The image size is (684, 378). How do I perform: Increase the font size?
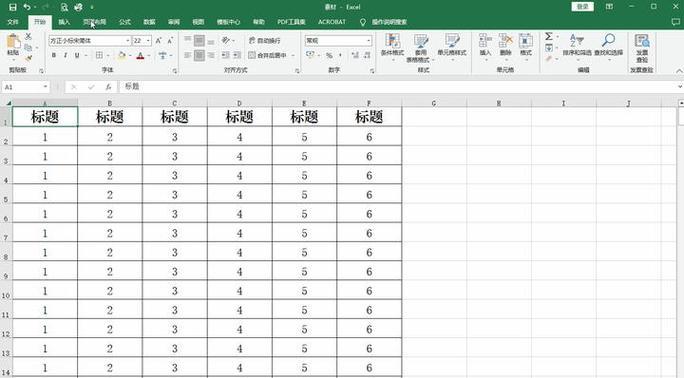click(159, 41)
